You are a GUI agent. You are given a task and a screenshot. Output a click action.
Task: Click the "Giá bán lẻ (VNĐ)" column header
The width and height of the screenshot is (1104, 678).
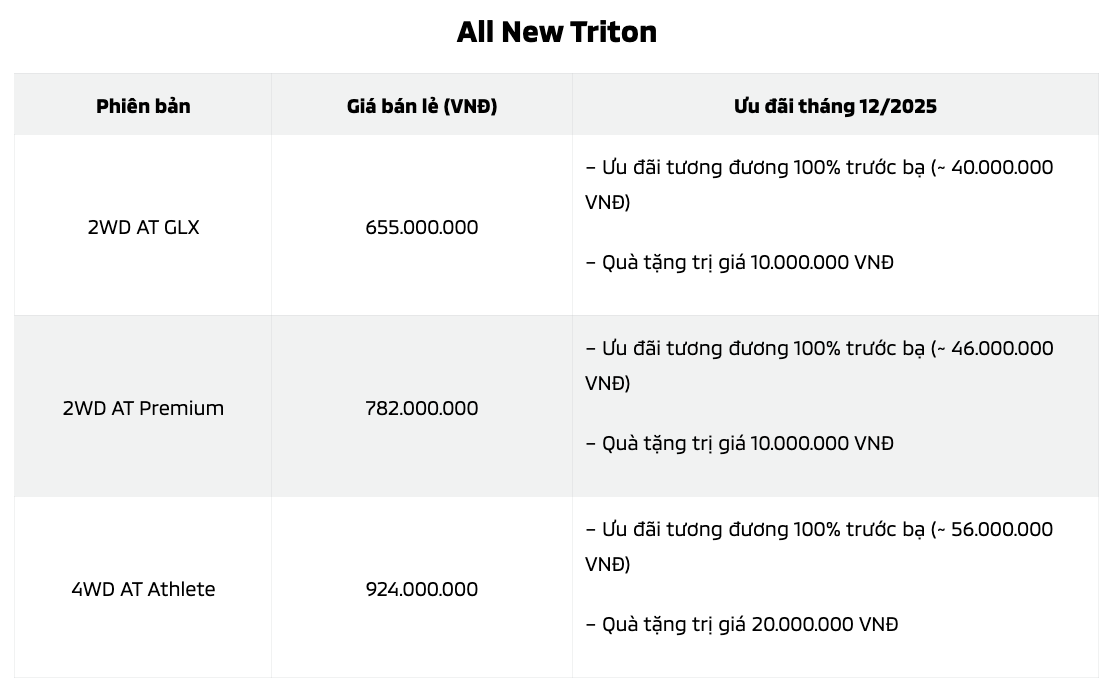tap(421, 106)
